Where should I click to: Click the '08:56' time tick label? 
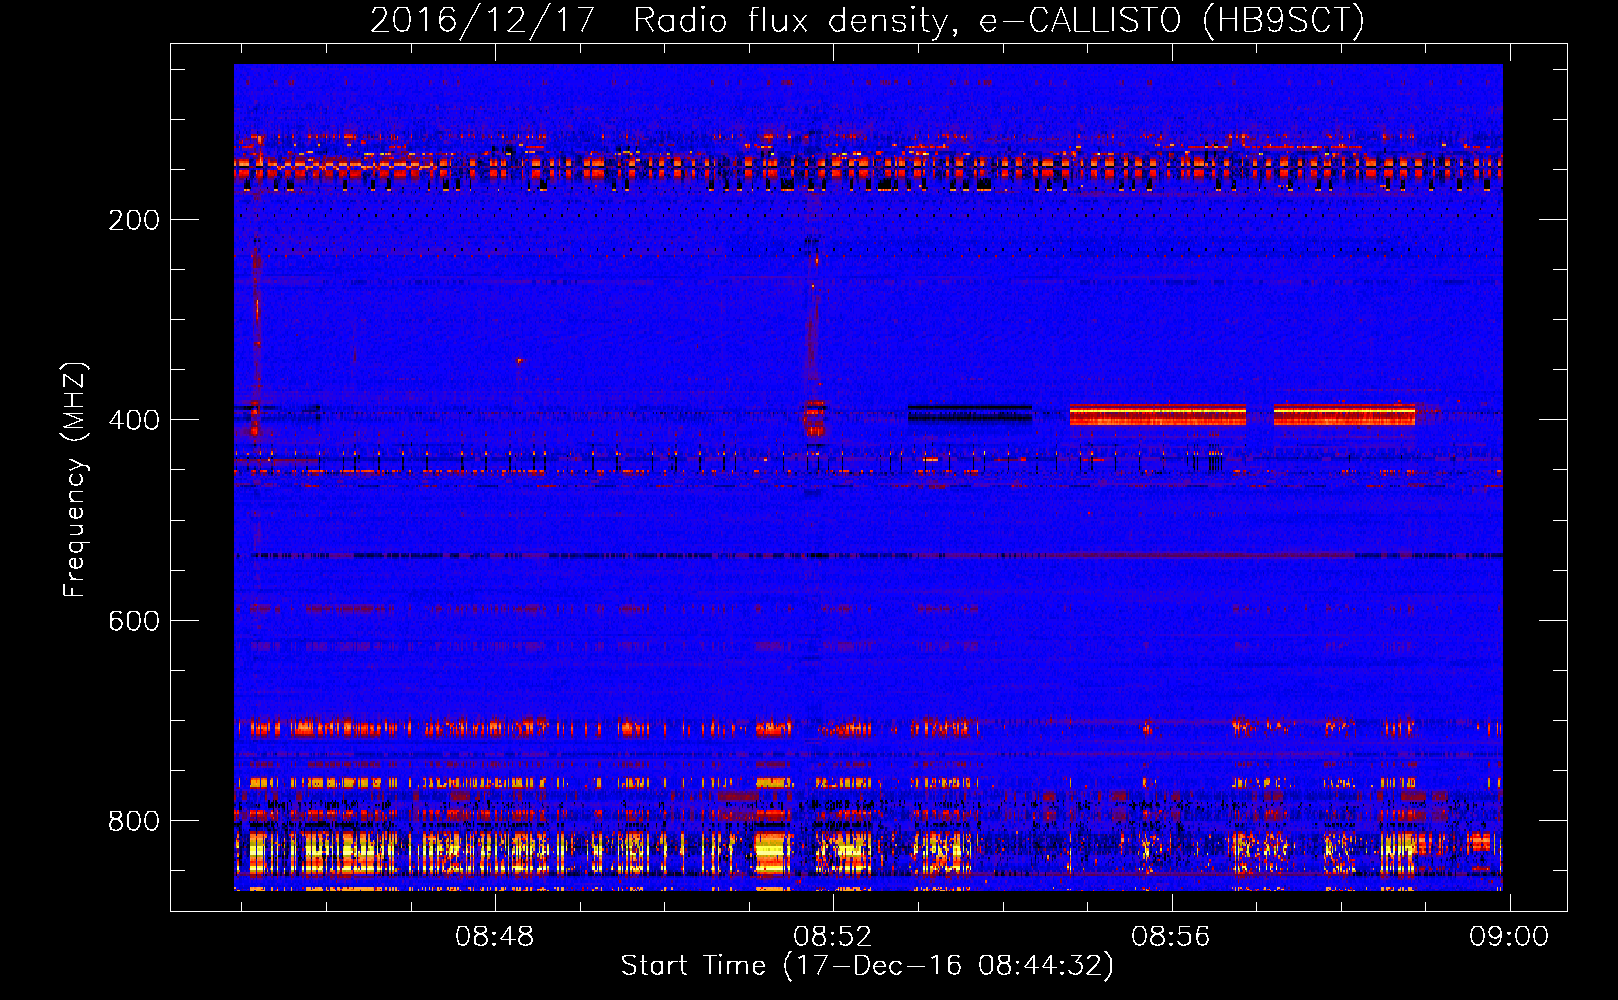coord(1171,937)
